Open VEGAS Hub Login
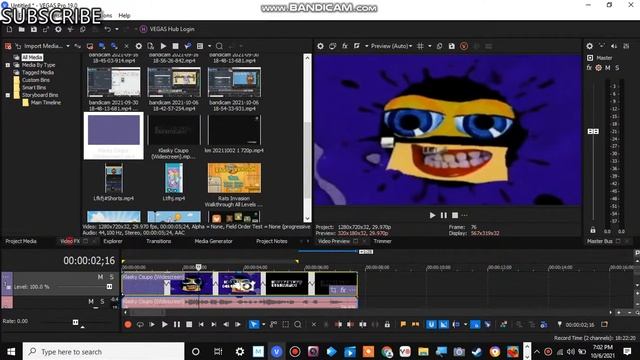 point(167,29)
